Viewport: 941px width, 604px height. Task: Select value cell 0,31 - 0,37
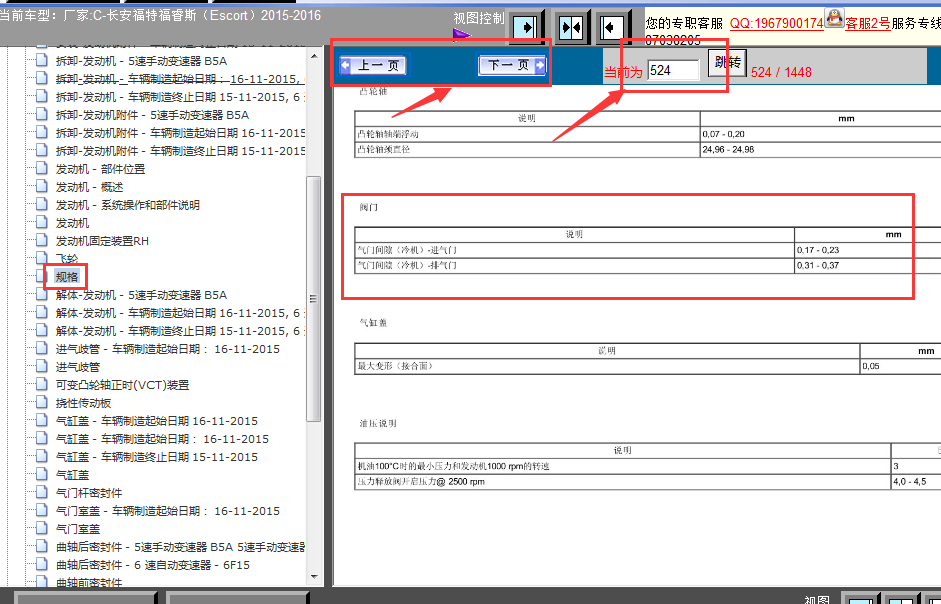click(868, 265)
